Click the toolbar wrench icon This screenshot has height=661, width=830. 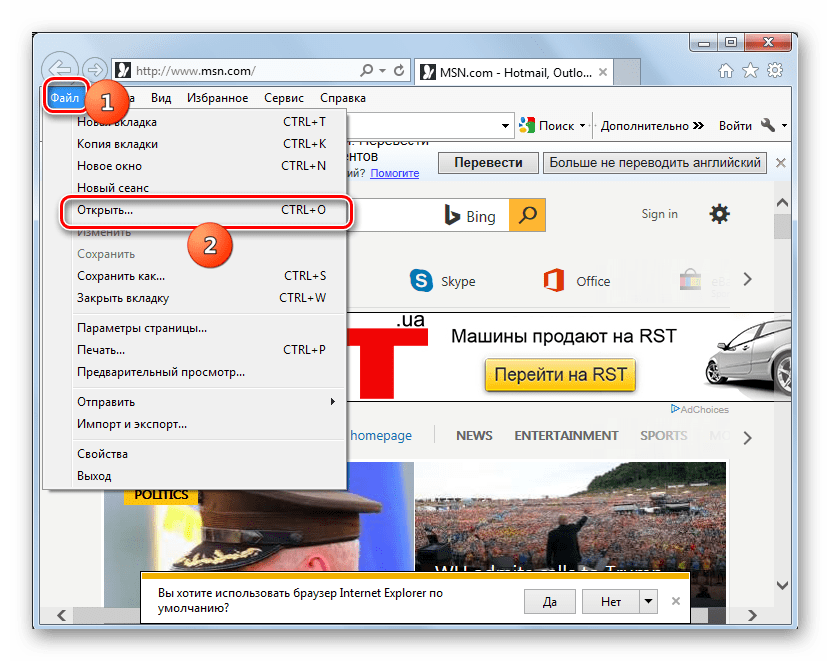(767, 126)
